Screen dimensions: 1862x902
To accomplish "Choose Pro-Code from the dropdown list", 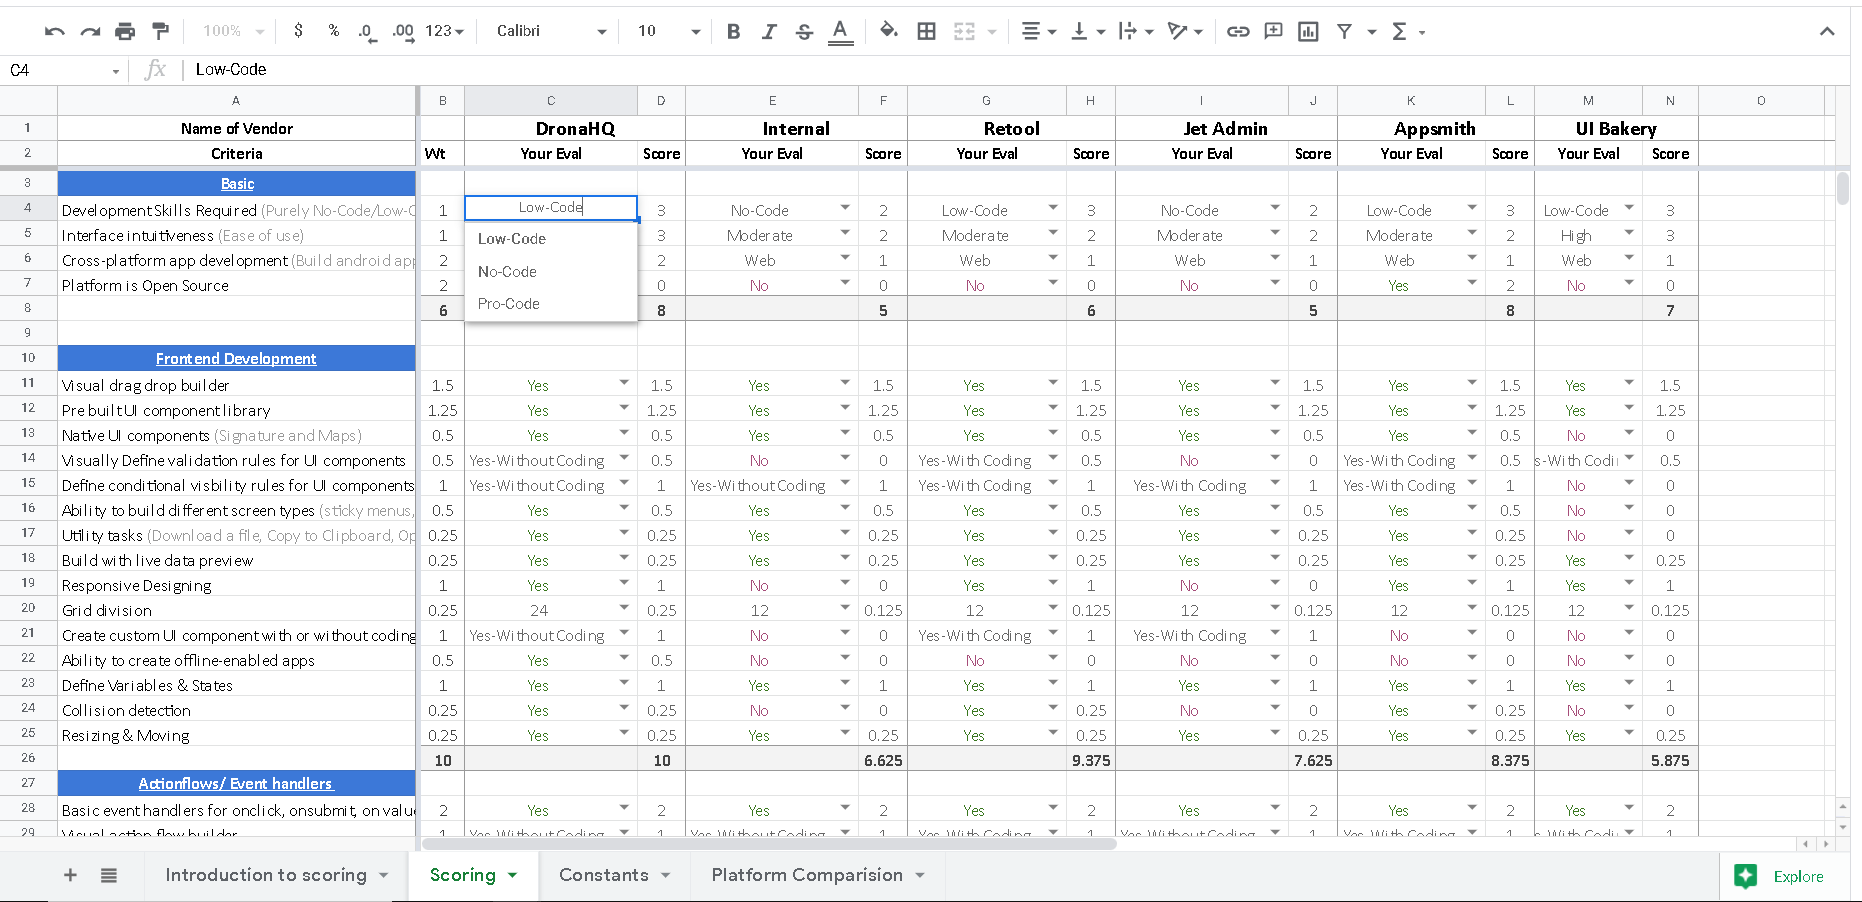I will pos(509,304).
